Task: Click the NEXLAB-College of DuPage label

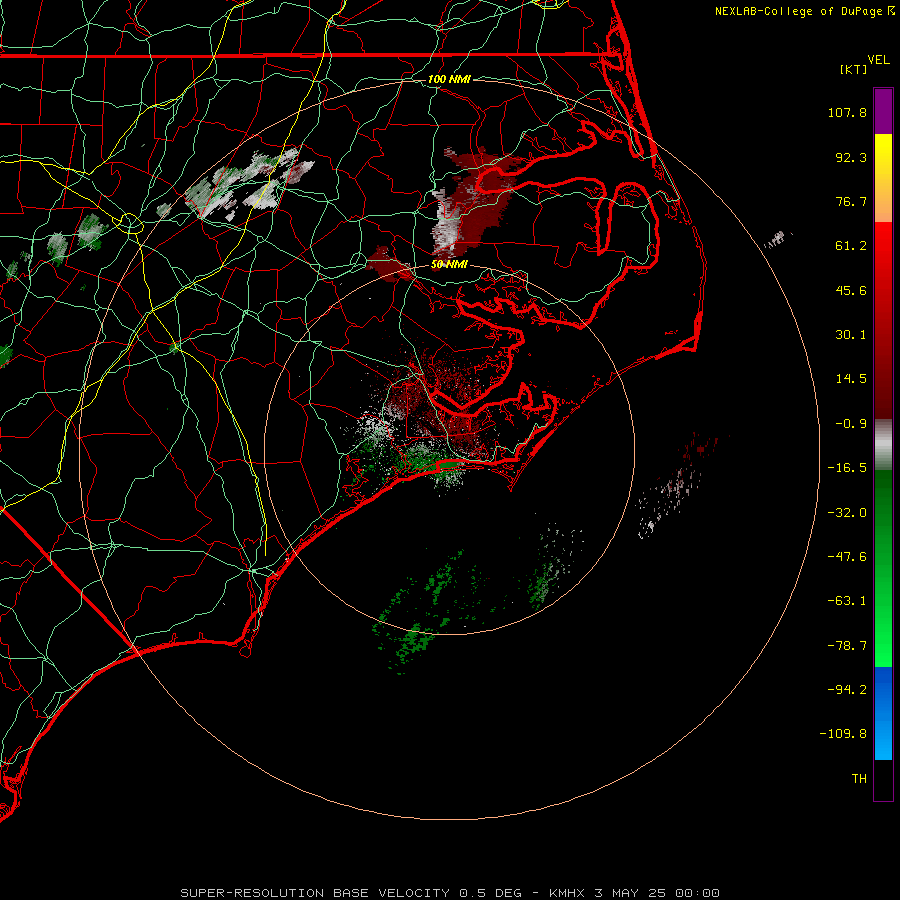Action: [x=798, y=11]
